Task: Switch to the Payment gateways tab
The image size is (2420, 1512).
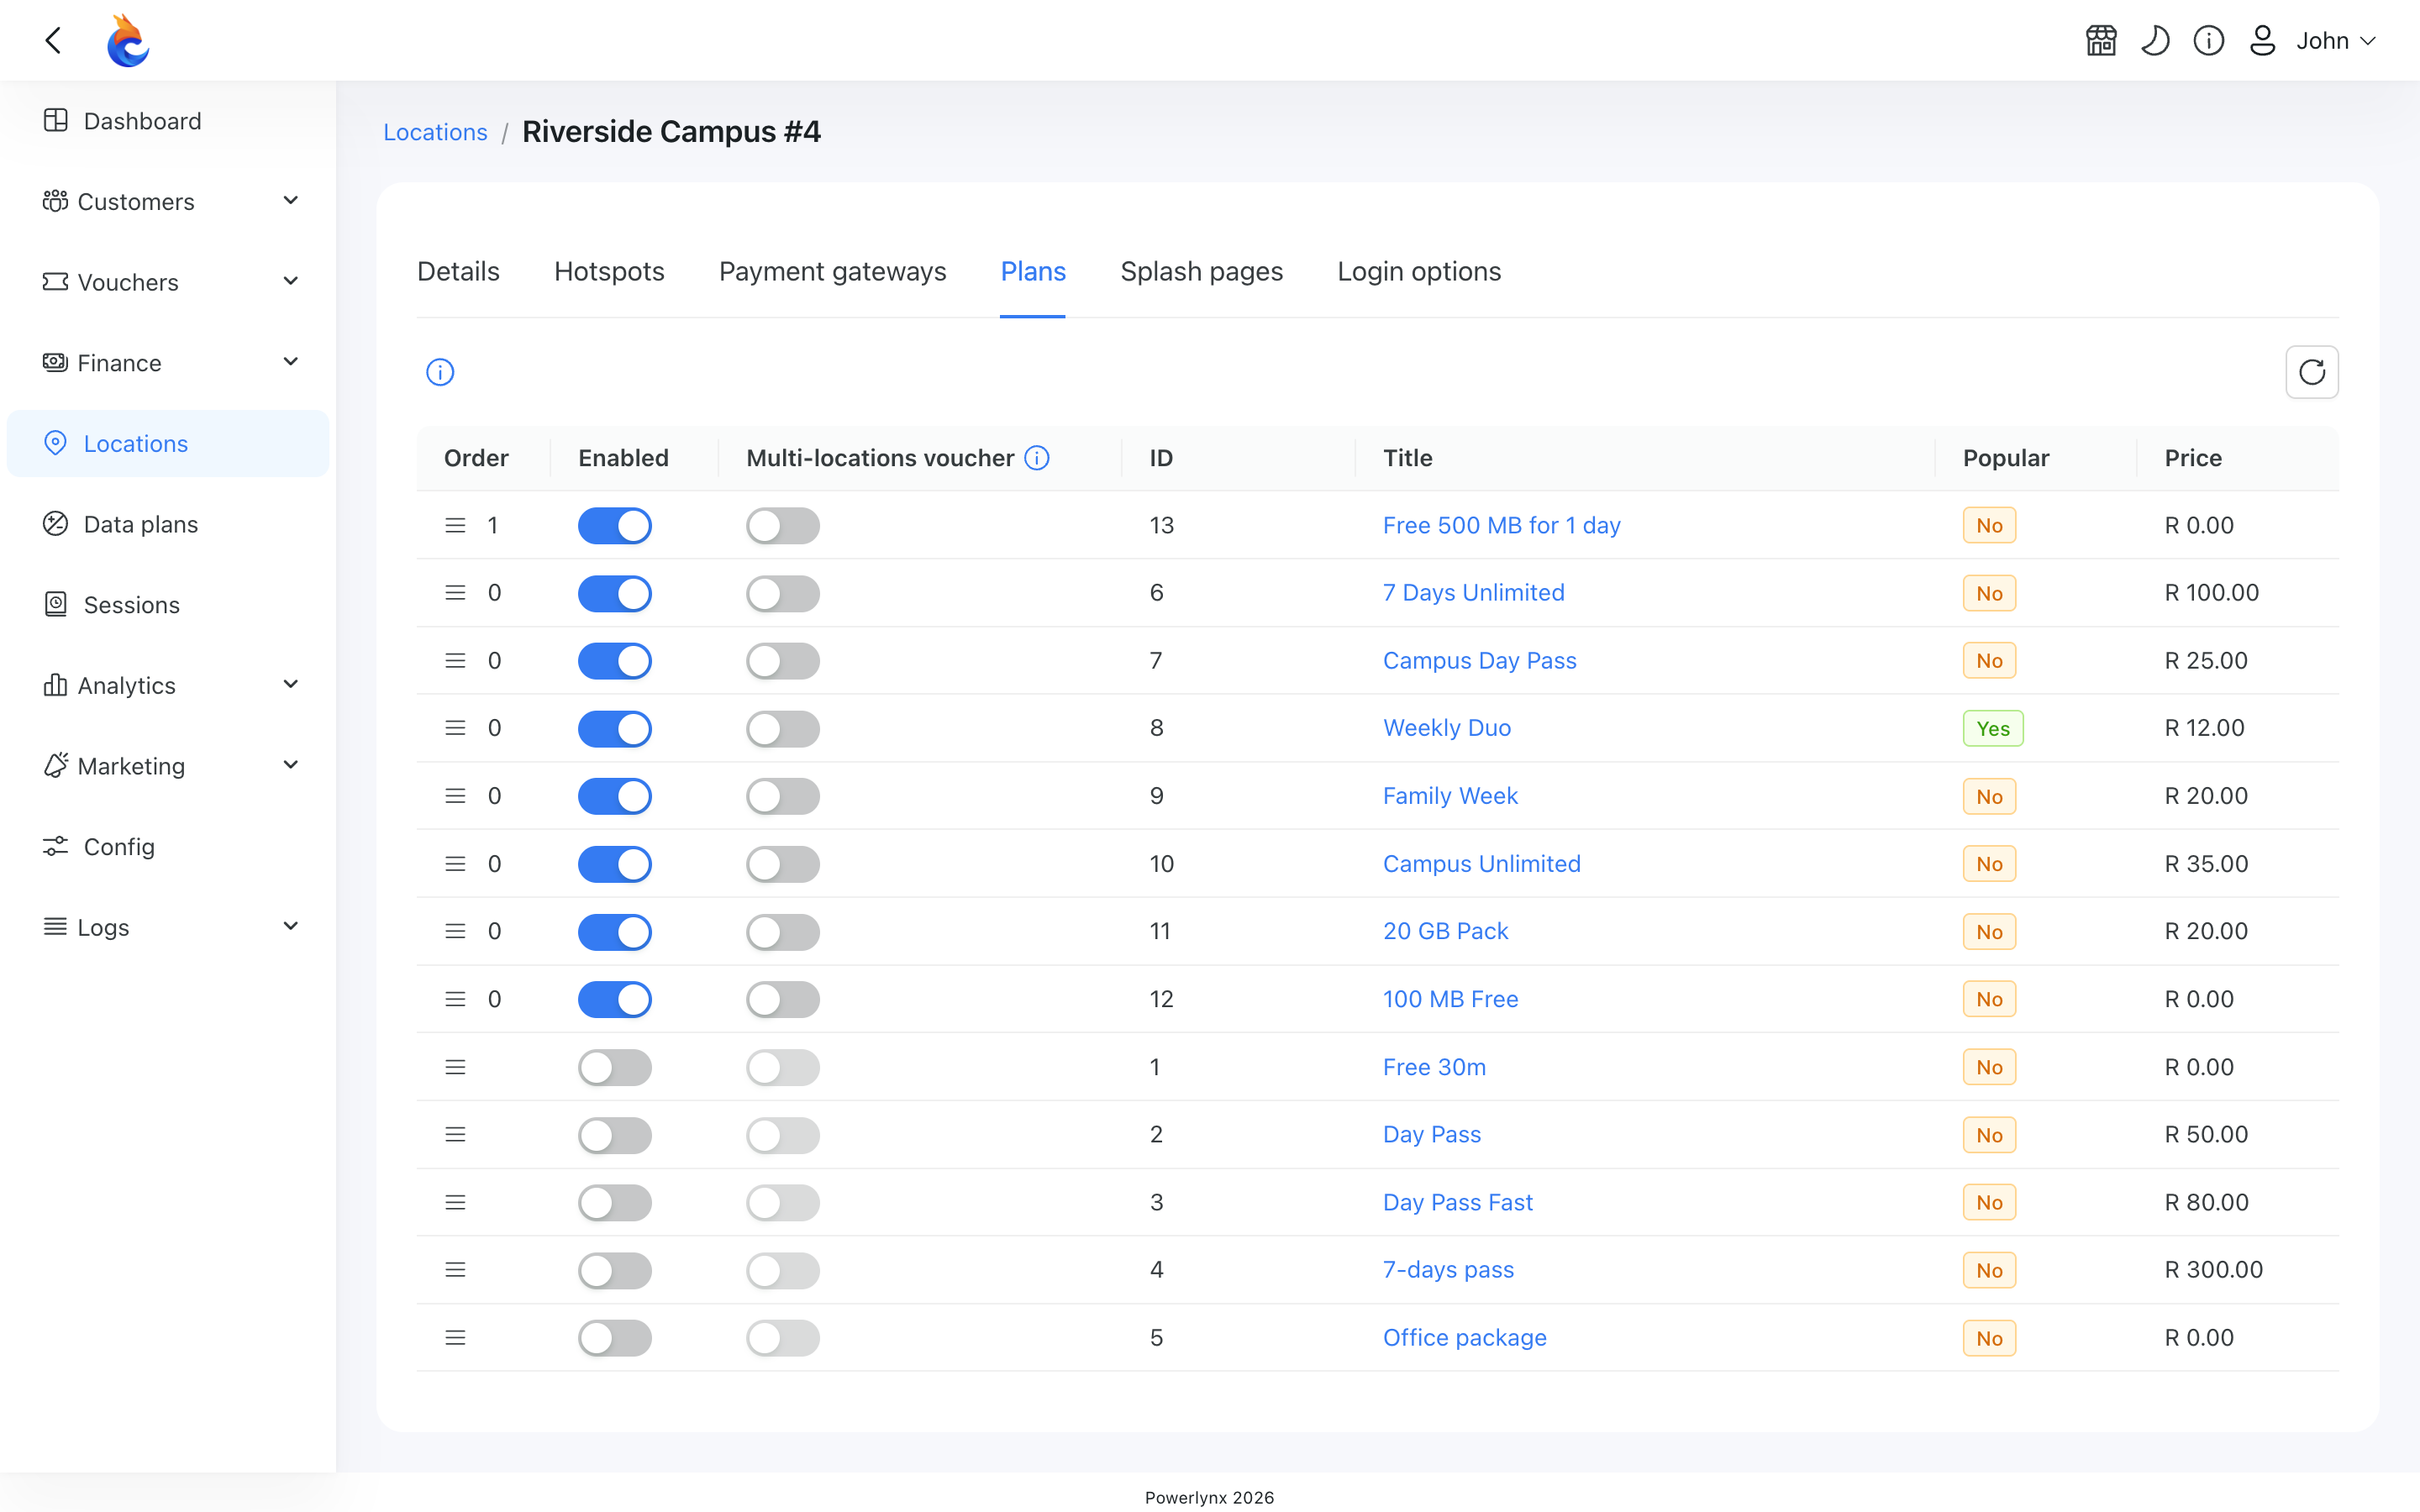Action: click(x=832, y=271)
